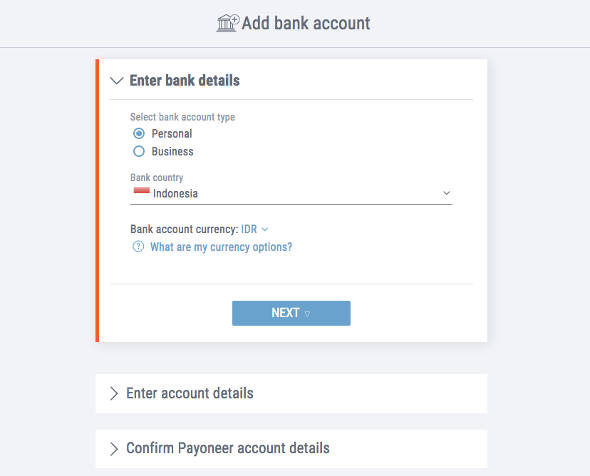
Task: Click the NEXT button
Action: point(291,313)
